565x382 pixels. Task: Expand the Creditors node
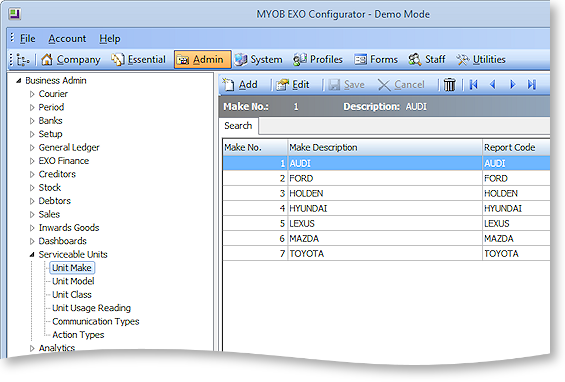32,174
